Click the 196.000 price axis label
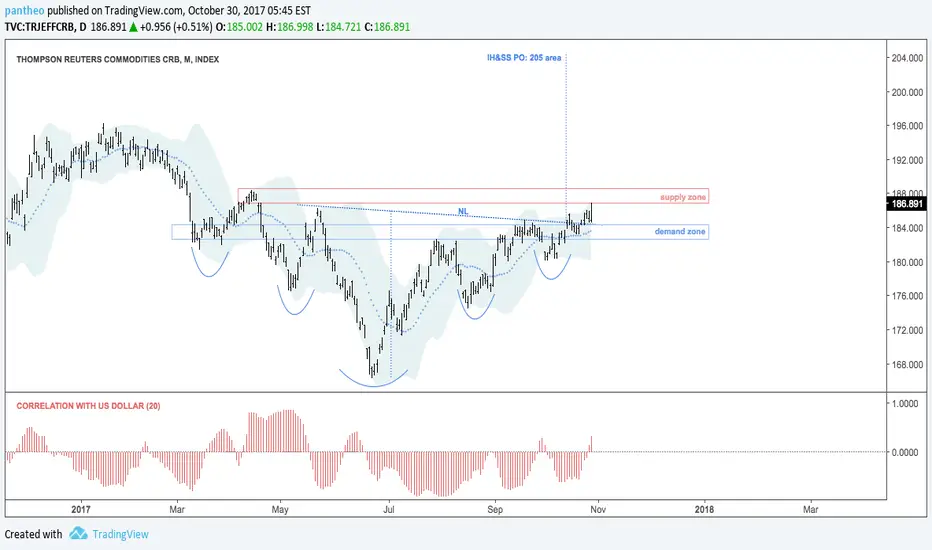The height and width of the screenshot is (550, 932). [x=907, y=126]
